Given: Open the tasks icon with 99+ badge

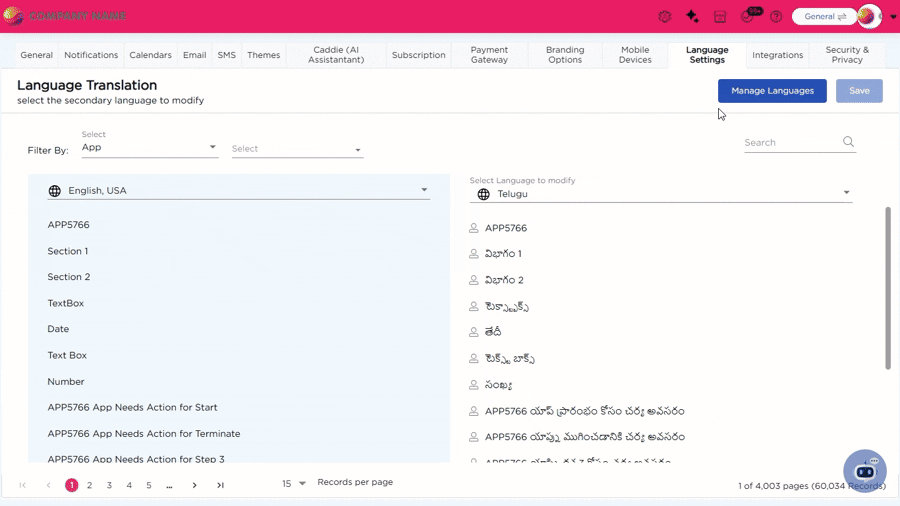Looking at the screenshot, I should pos(747,17).
